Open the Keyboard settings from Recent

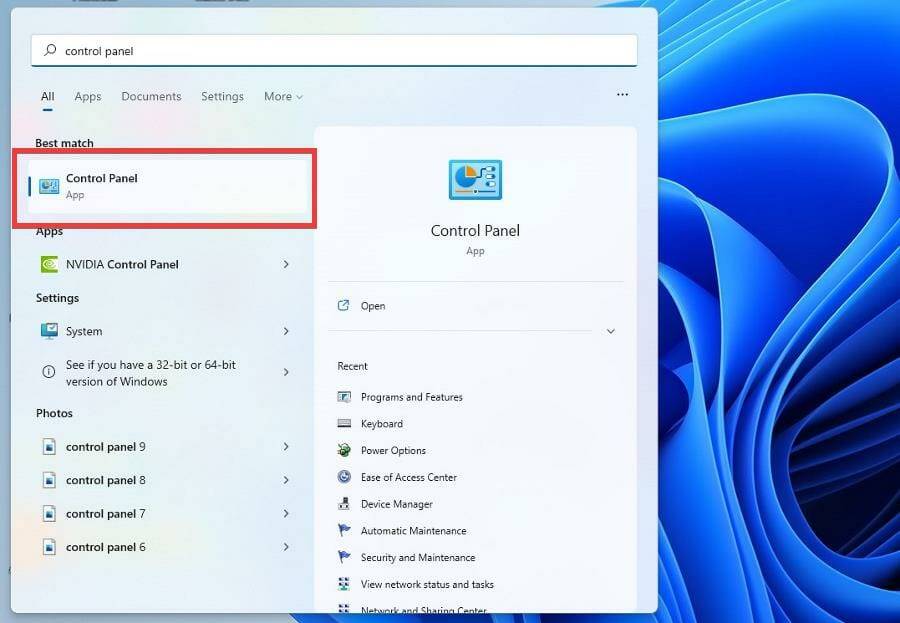click(382, 423)
